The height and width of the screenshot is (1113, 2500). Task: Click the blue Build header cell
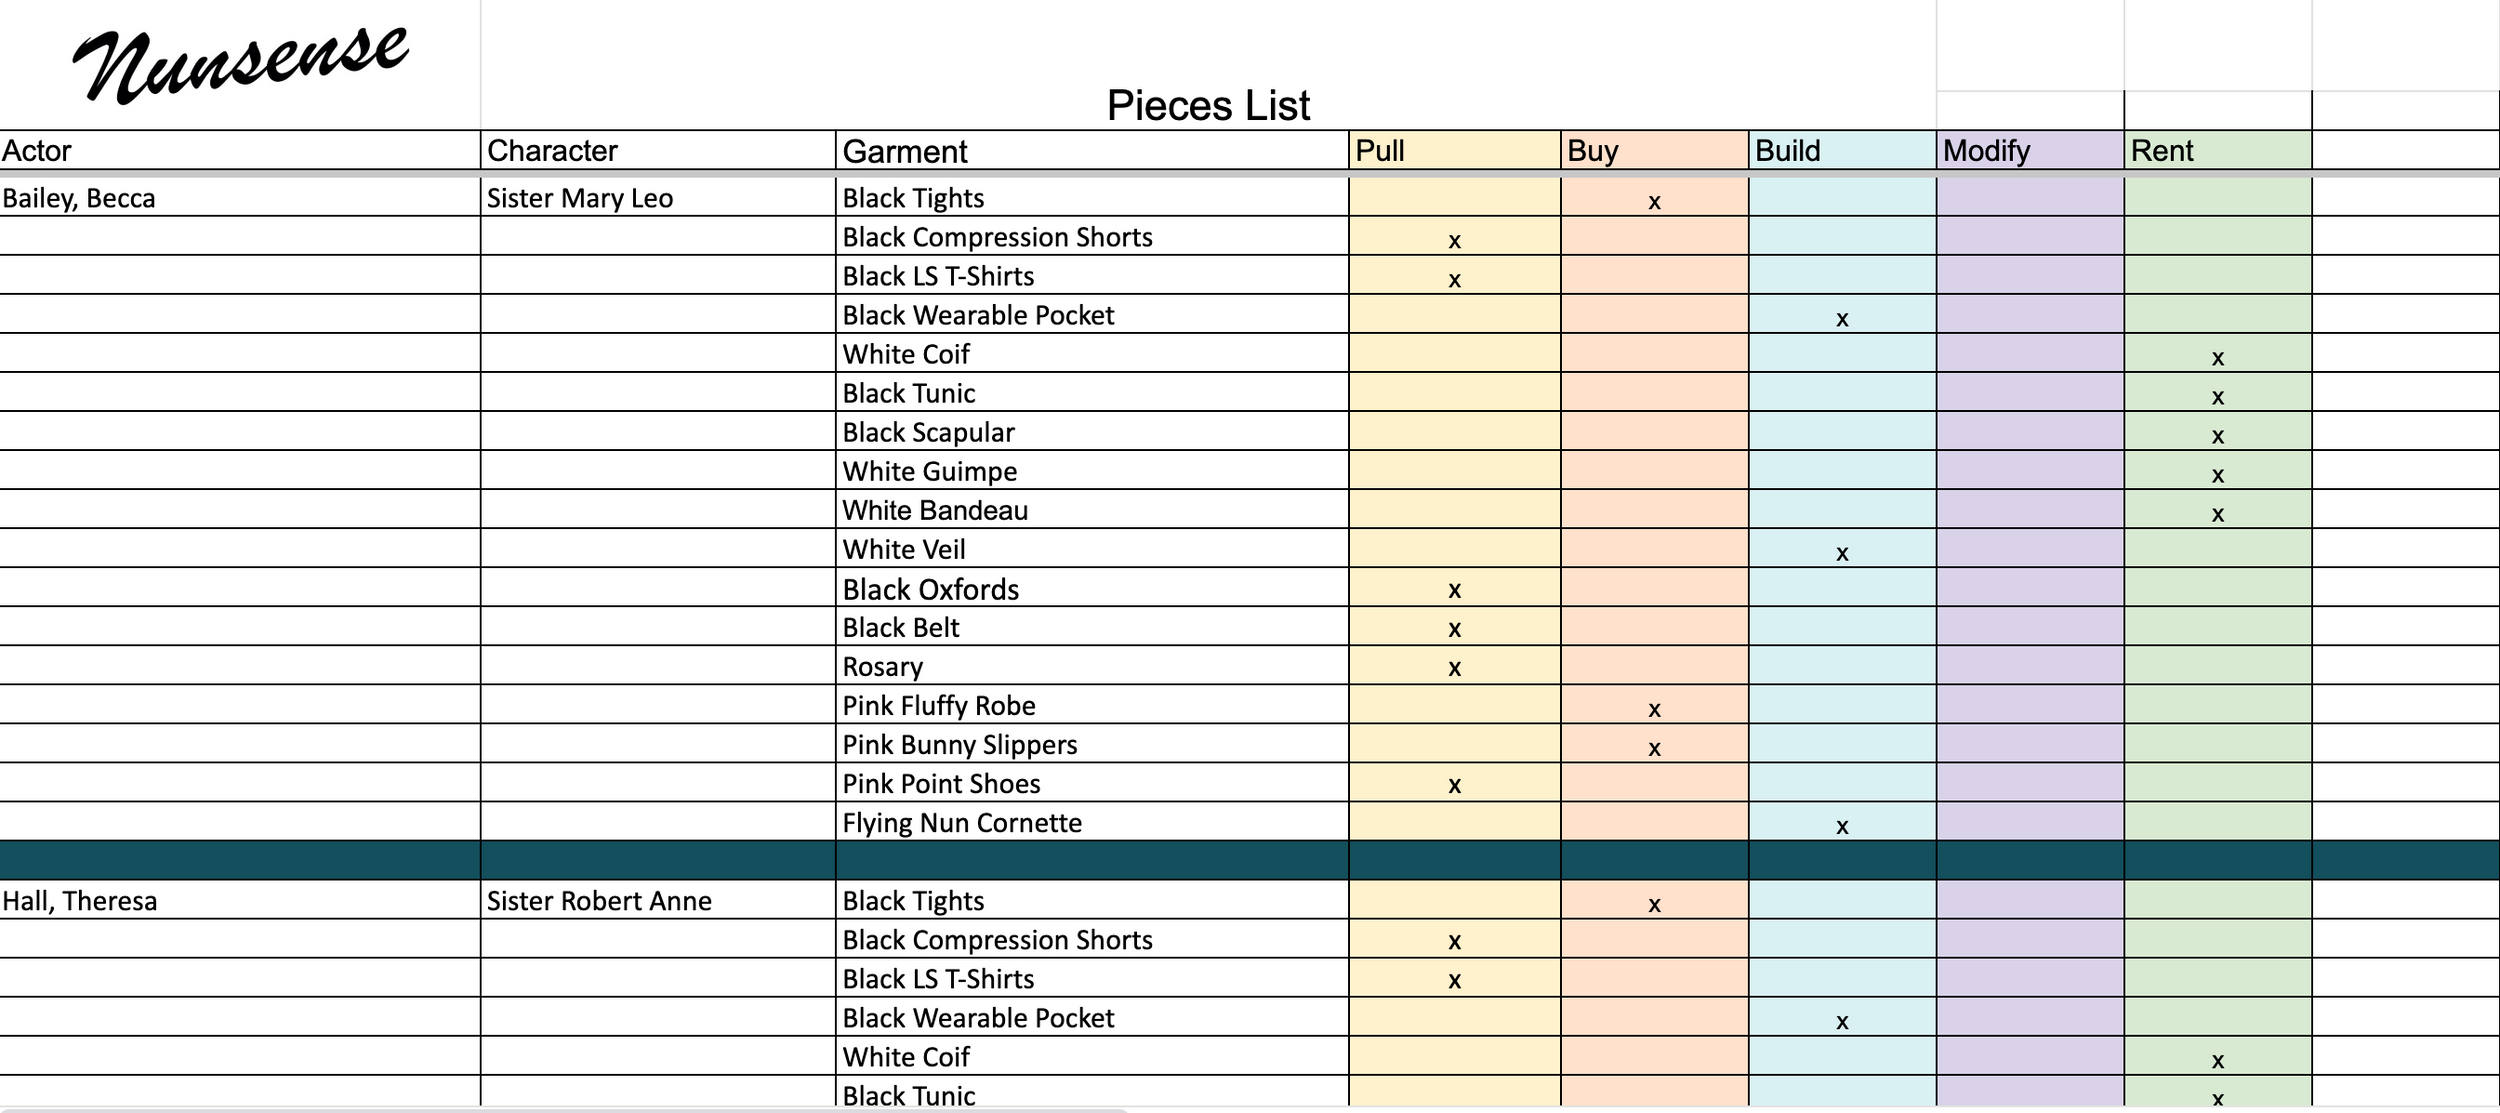pos(1843,150)
